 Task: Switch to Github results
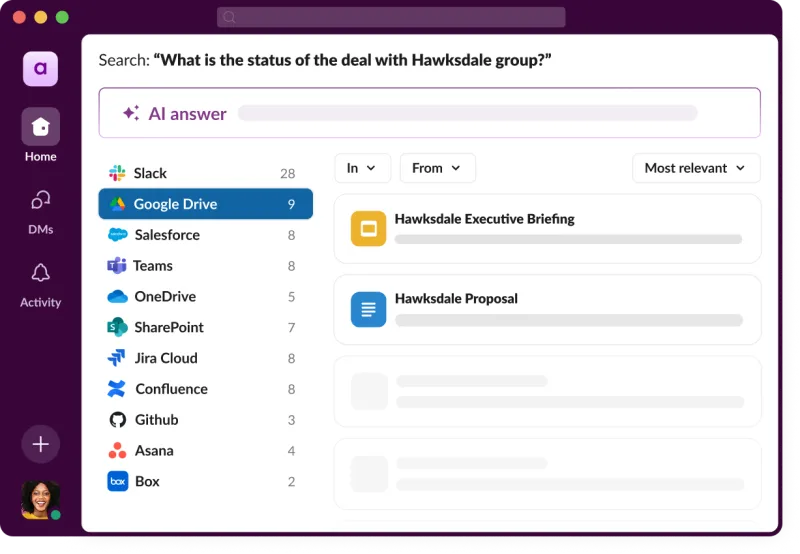point(205,420)
